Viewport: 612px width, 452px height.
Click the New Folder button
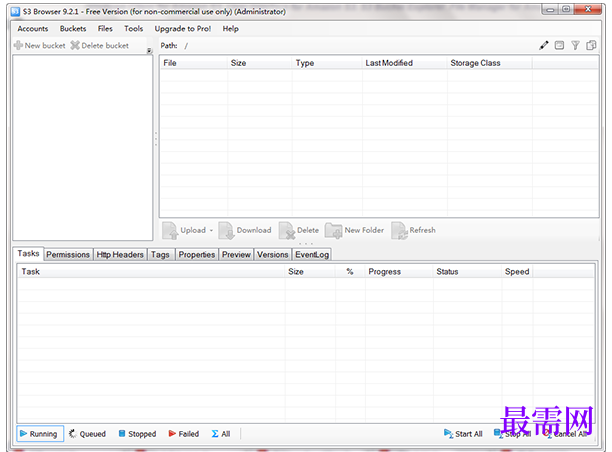click(354, 230)
